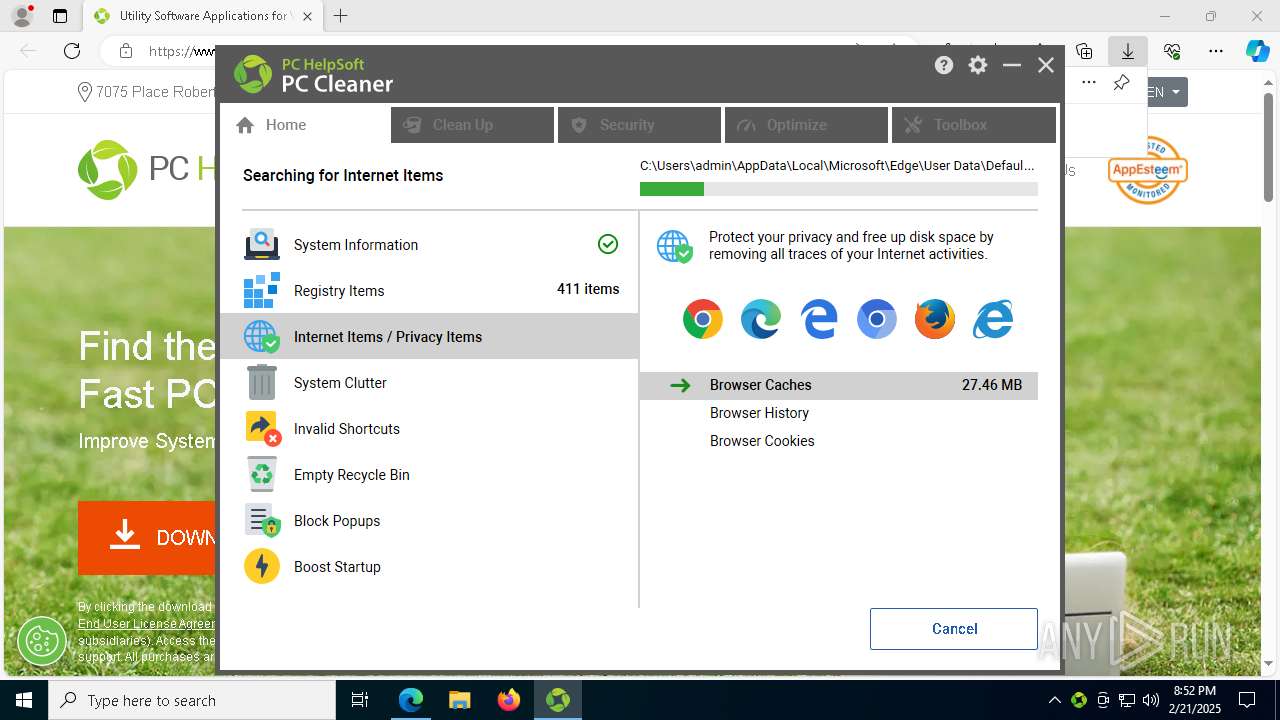Click the Block Popups shield icon

coord(262,520)
